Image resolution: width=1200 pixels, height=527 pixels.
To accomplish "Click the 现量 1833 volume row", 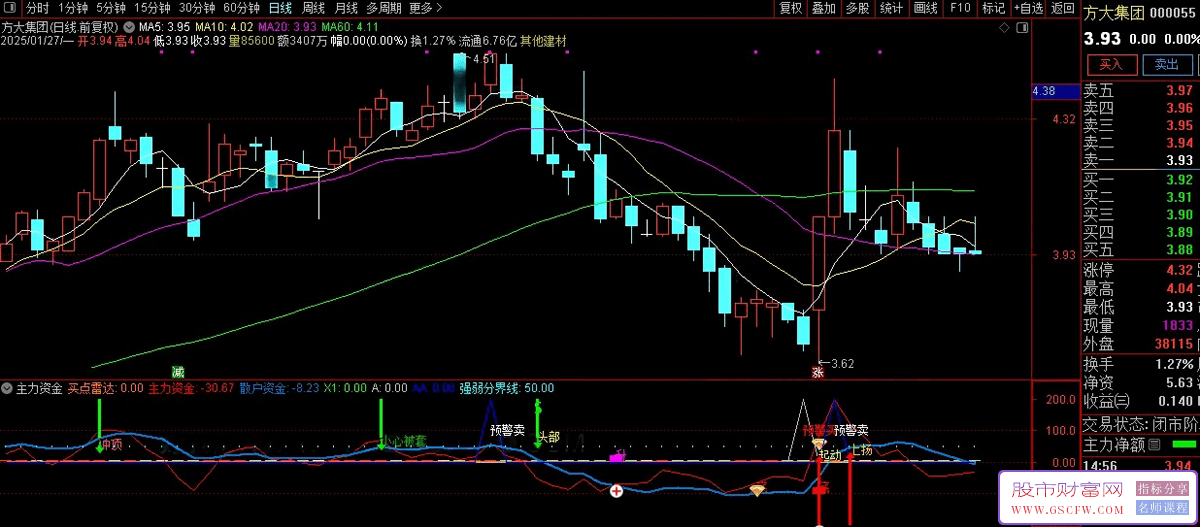I will 1140,325.
